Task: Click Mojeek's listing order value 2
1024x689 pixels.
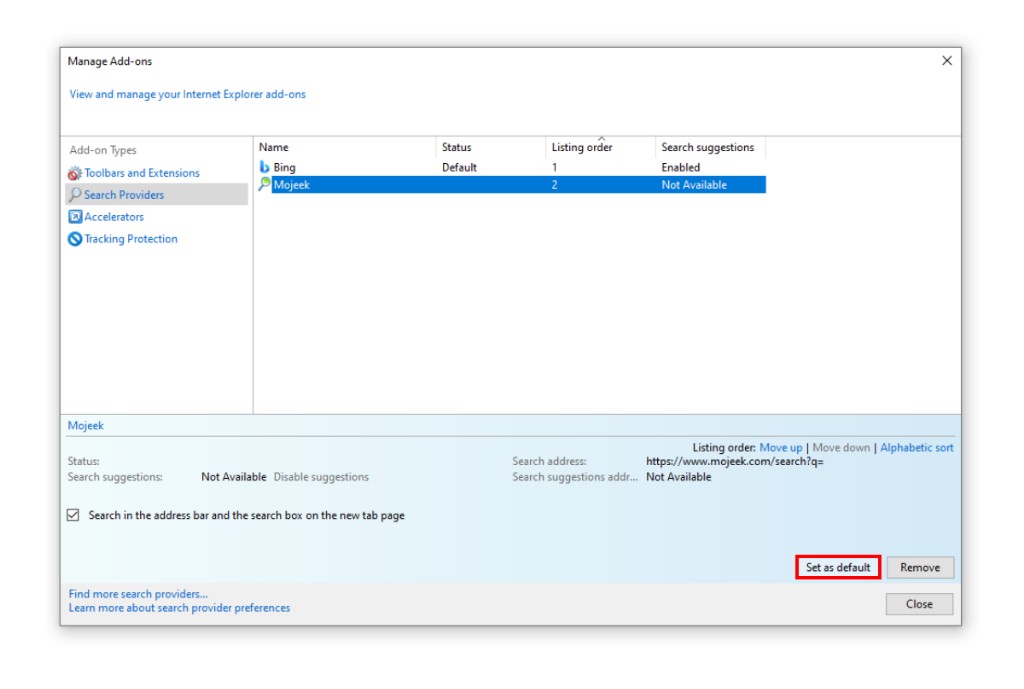Action: pyautogui.click(x=554, y=185)
